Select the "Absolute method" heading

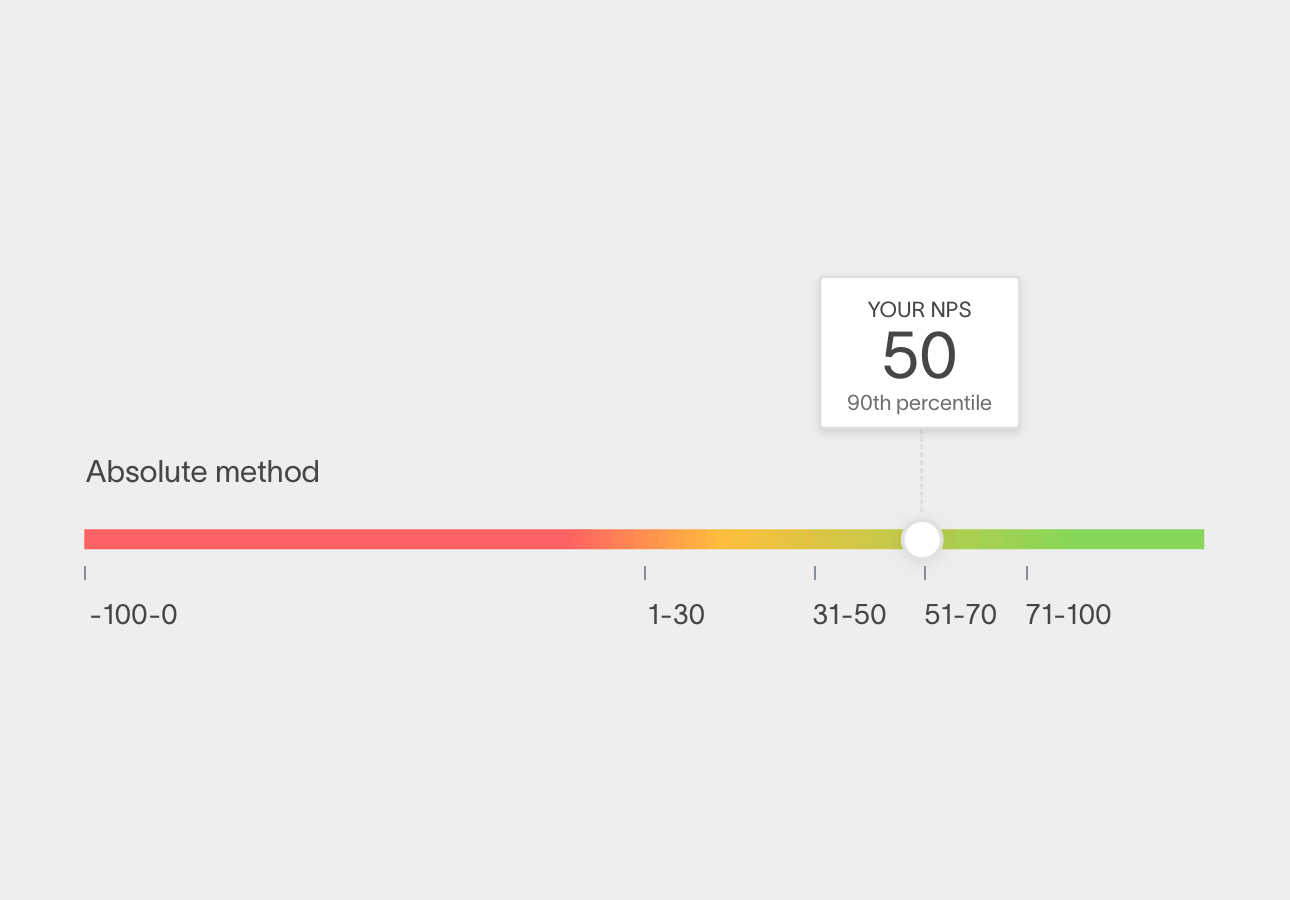tap(203, 472)
